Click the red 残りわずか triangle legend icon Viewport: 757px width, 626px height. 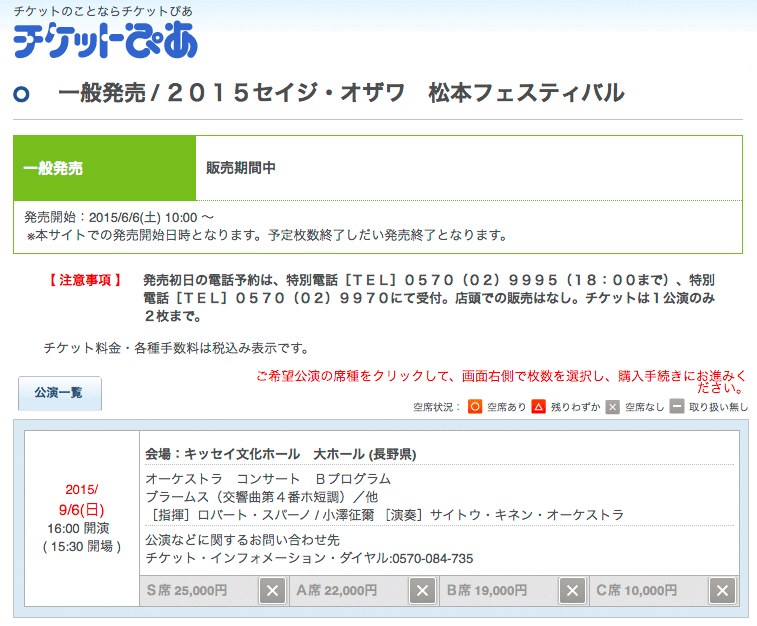538,407
